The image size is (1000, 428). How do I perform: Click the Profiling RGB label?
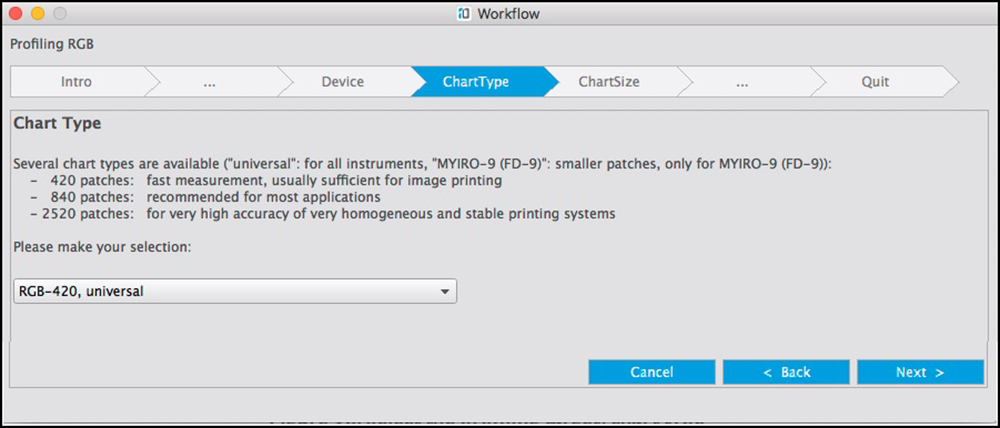(51, 44)
